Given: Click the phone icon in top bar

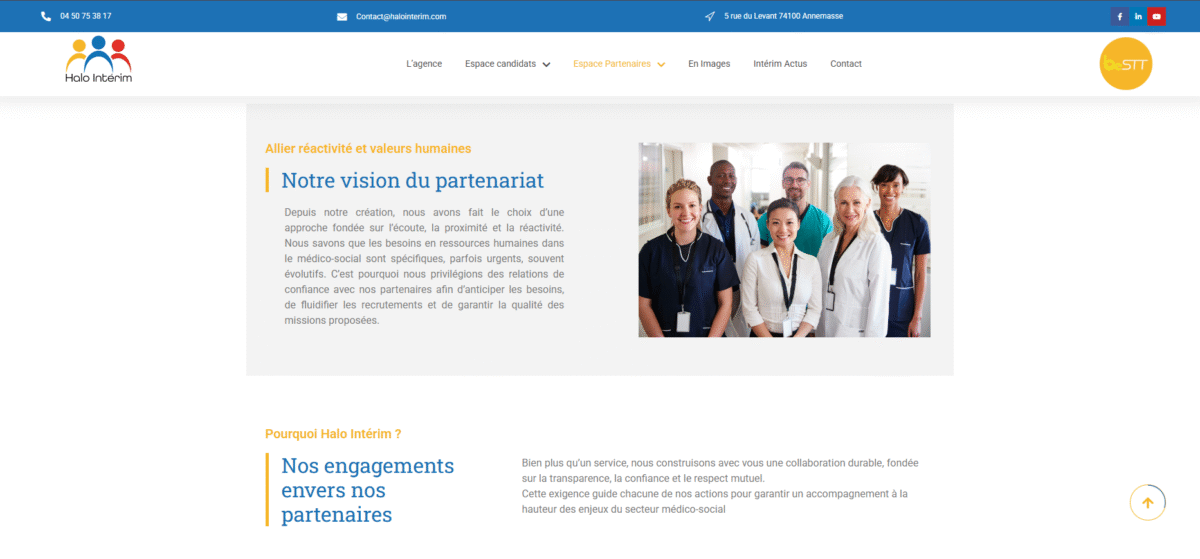Looking at the screenshot, I should [x=46, y=16].
